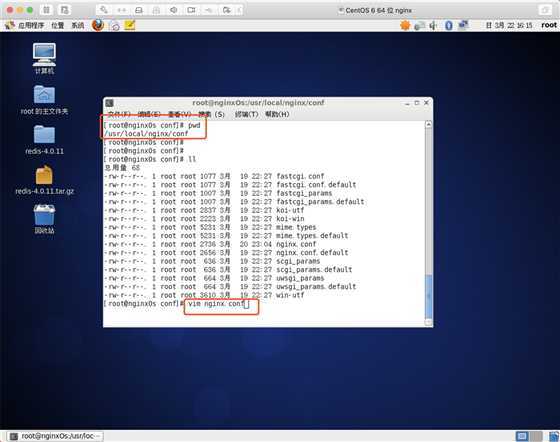Select the redis-4.0.11 folder desktop icon

(x=44, y=140)
